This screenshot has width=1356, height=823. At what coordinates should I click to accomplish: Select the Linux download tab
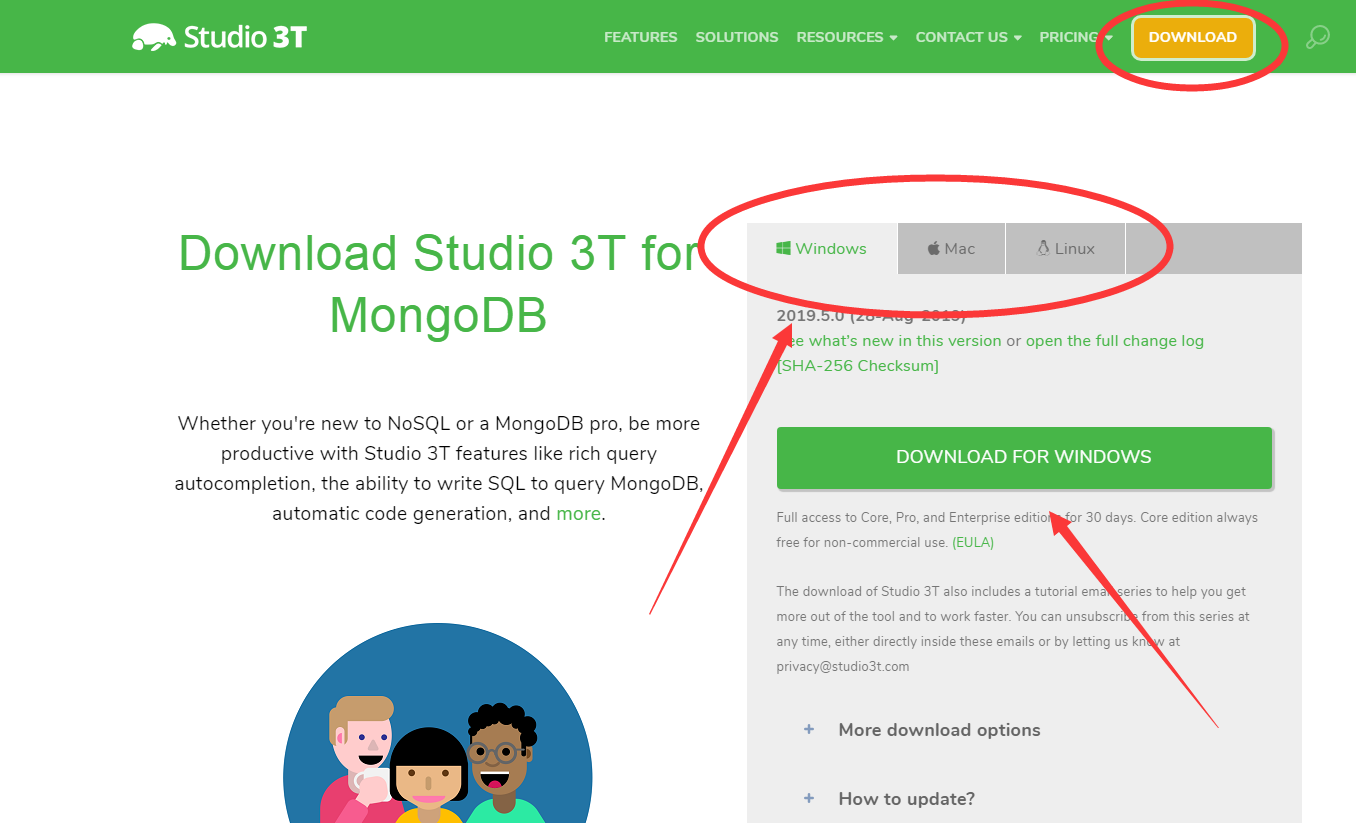tap(1065, 248)
